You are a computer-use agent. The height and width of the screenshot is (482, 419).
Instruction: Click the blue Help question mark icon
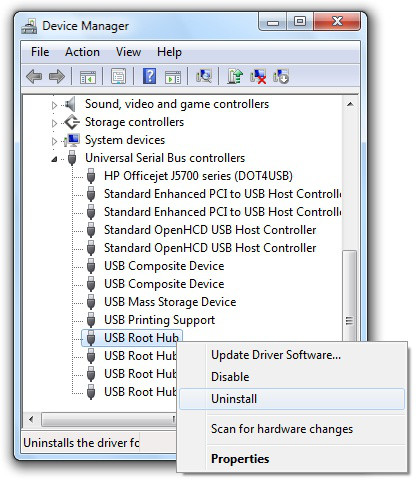149,76
